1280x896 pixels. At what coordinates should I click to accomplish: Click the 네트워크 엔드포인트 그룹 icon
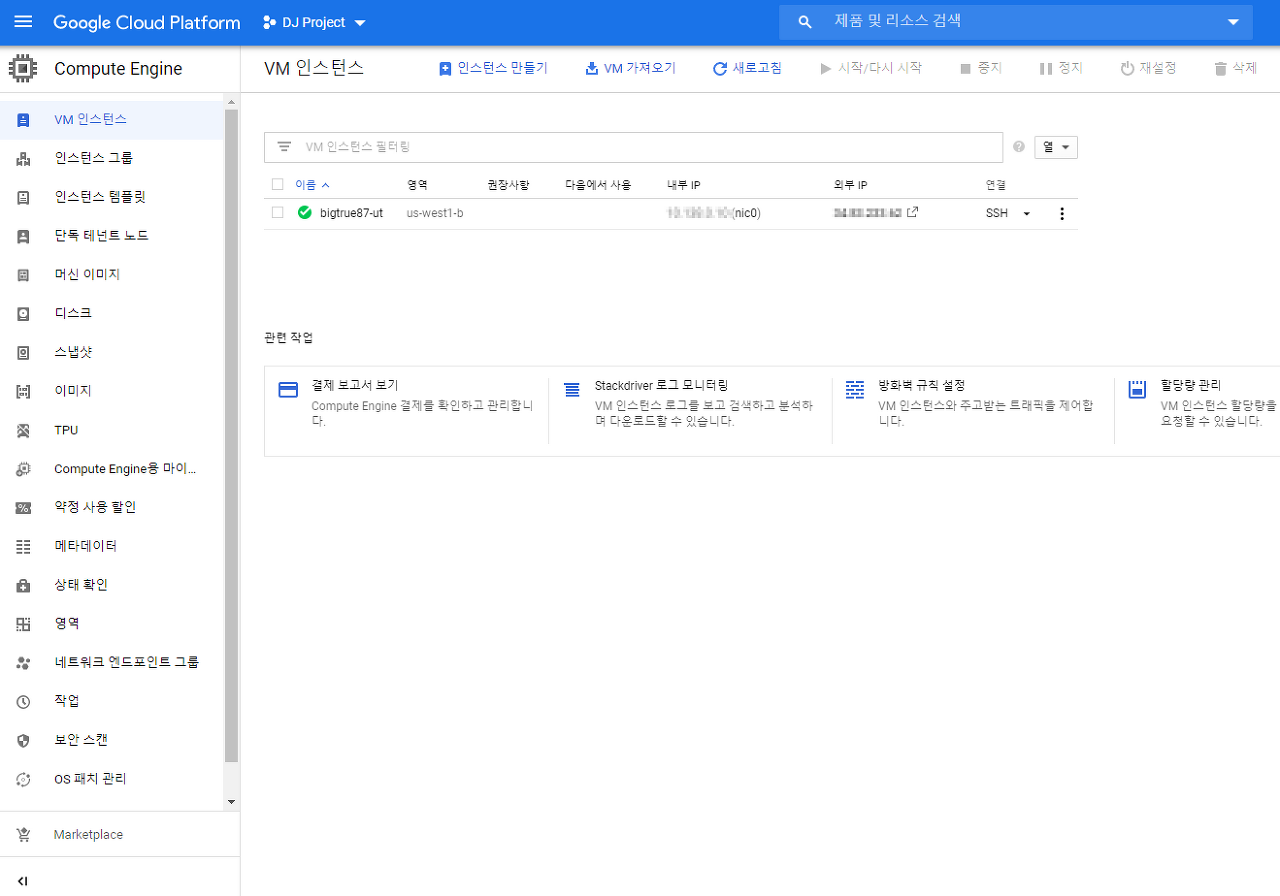[23, 663]
